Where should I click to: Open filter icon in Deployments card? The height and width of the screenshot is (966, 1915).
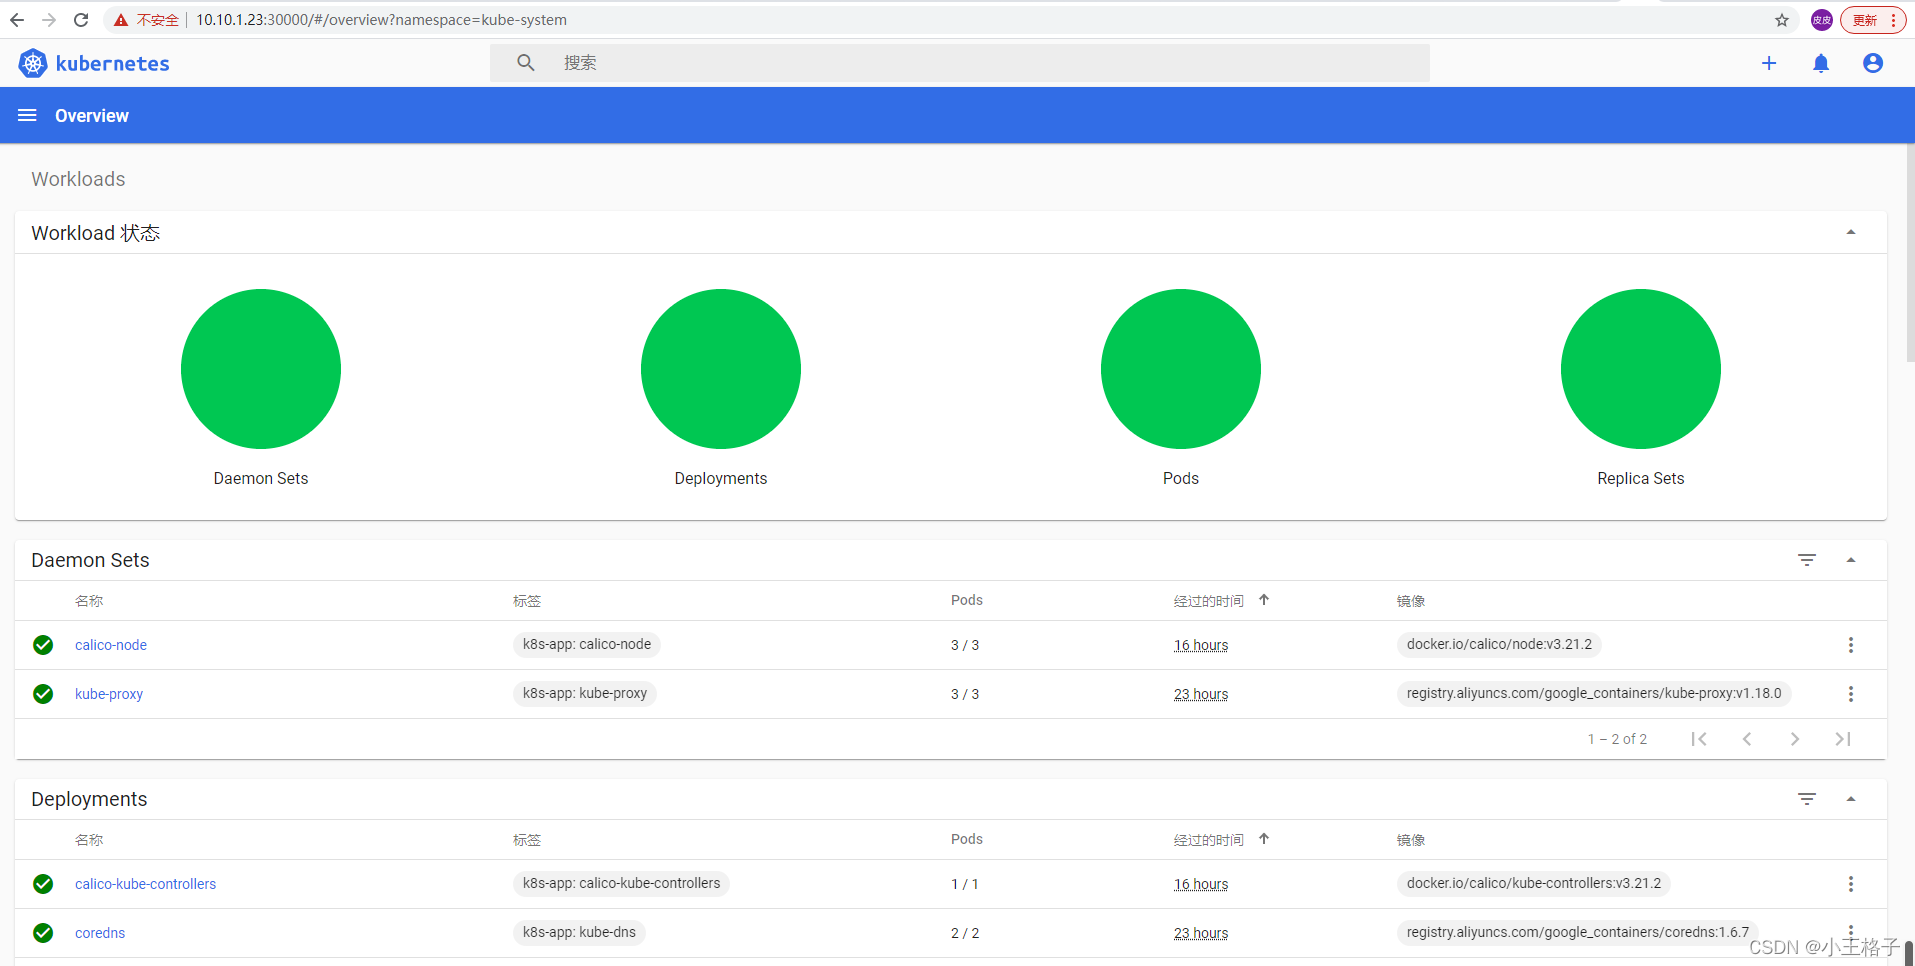point(1807,799)
